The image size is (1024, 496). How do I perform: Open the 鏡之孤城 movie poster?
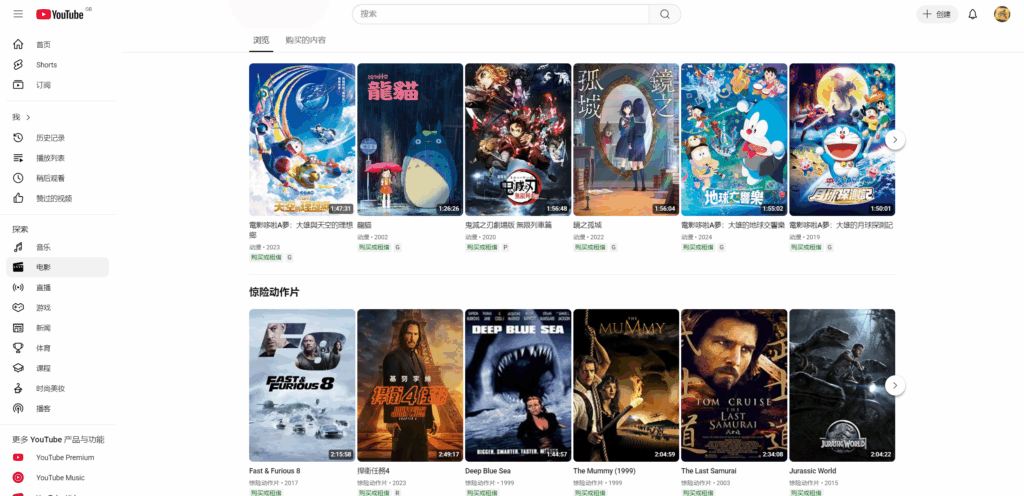tap(626, 139)
